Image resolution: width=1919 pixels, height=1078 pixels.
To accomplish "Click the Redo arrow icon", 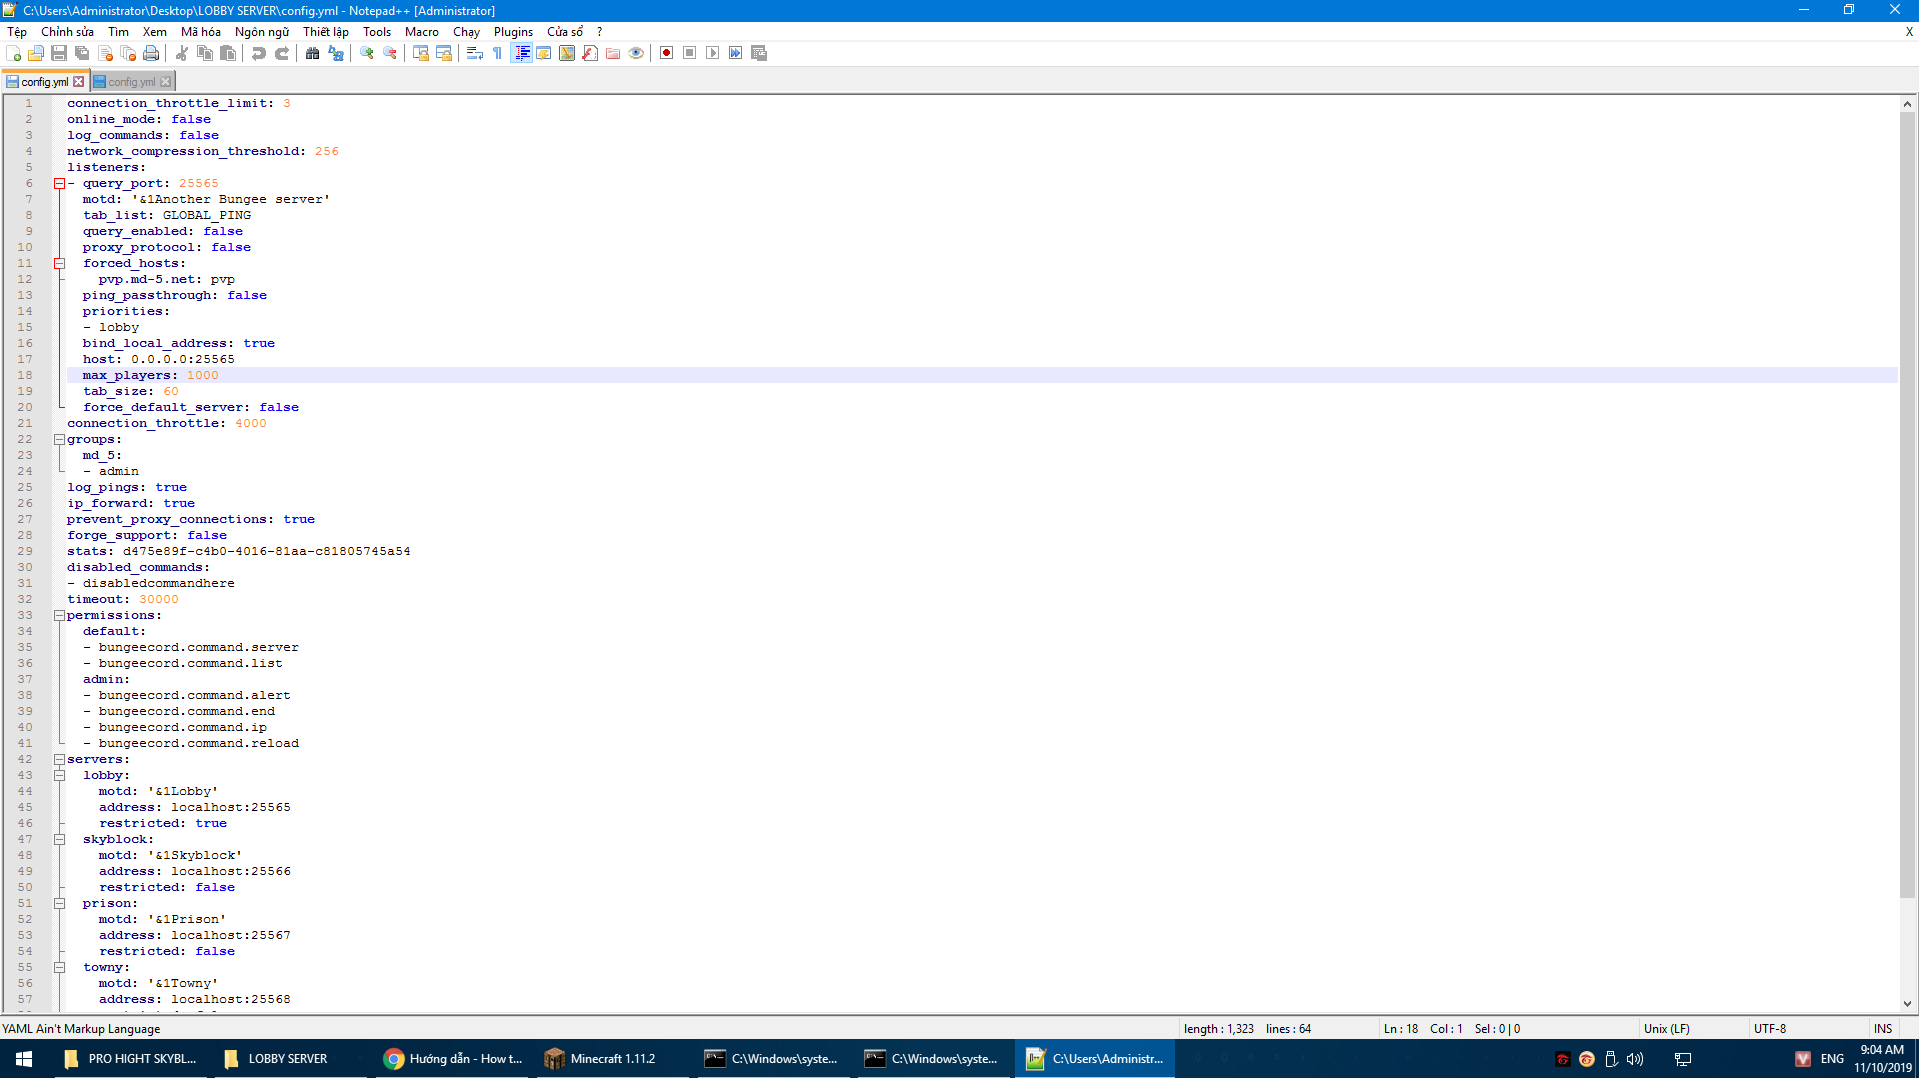I will [x=282, y=53].
